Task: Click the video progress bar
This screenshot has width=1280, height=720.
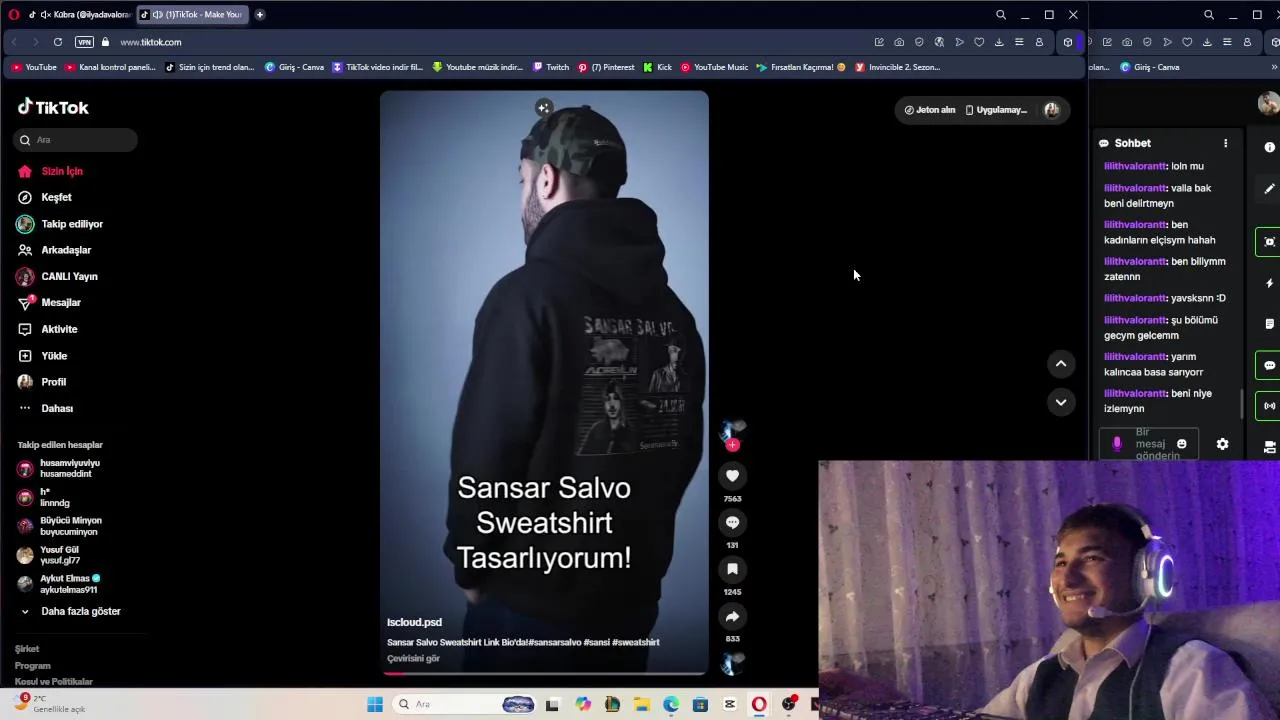Action: coord(544,673)
